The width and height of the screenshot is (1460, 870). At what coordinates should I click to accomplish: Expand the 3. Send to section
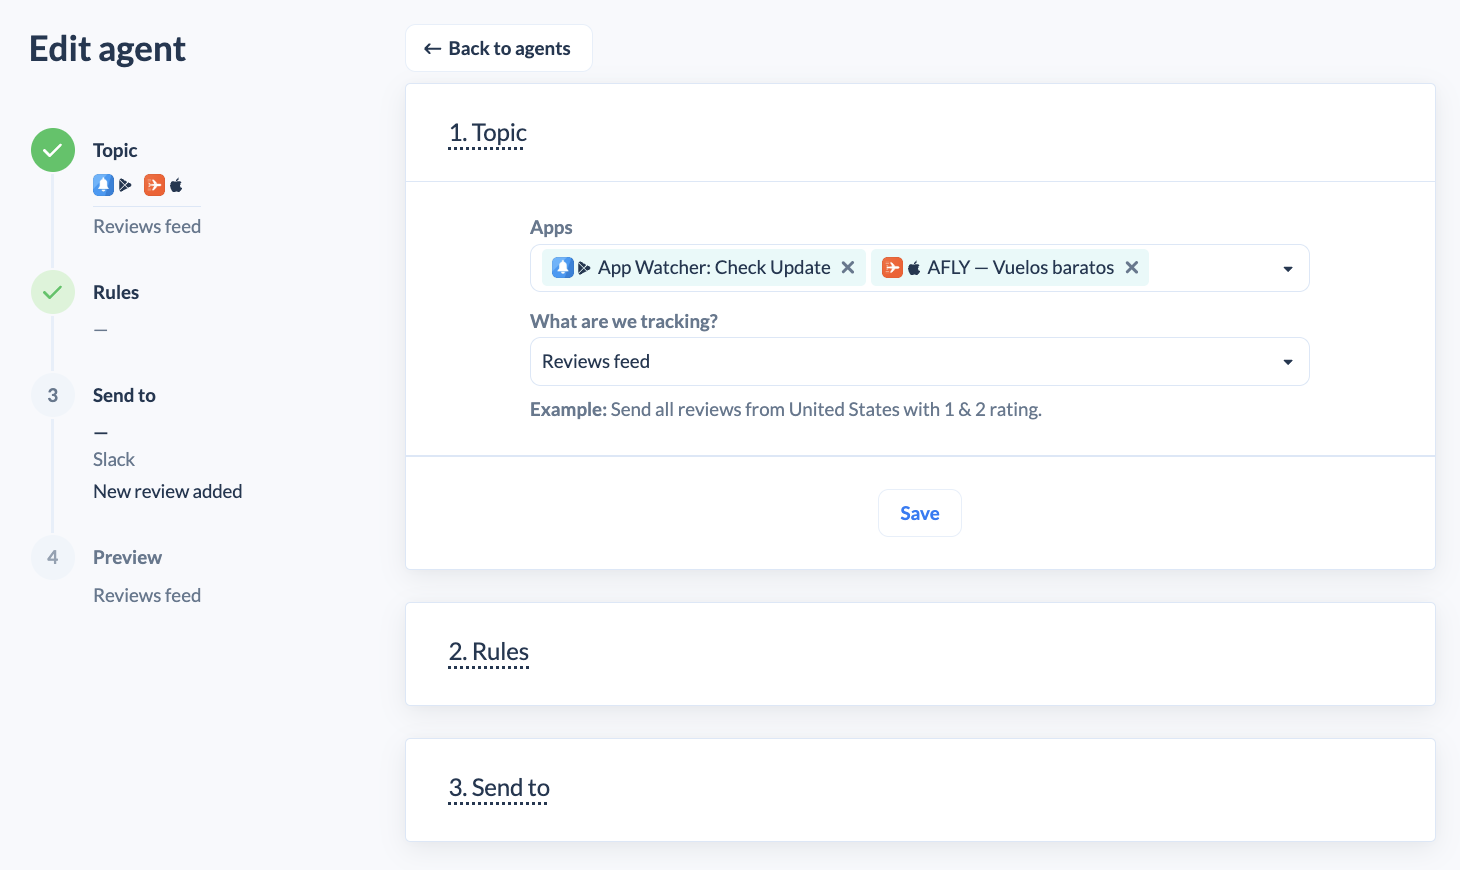499,788
